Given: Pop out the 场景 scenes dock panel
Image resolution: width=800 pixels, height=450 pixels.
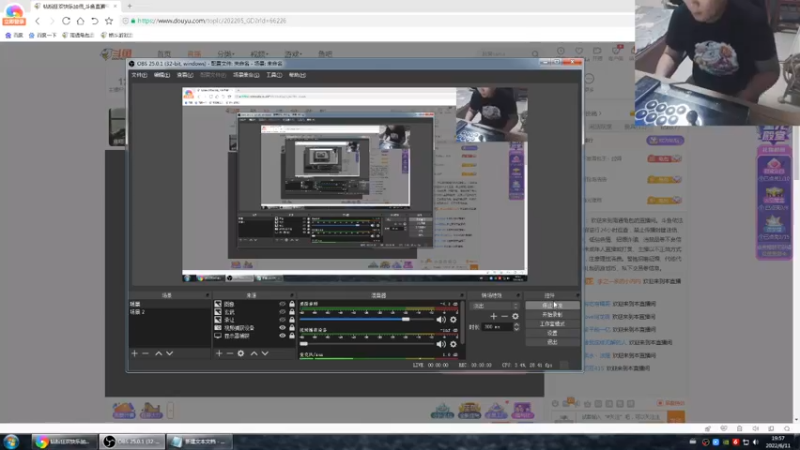Looking at the screenshot, I should click(207, 295).
